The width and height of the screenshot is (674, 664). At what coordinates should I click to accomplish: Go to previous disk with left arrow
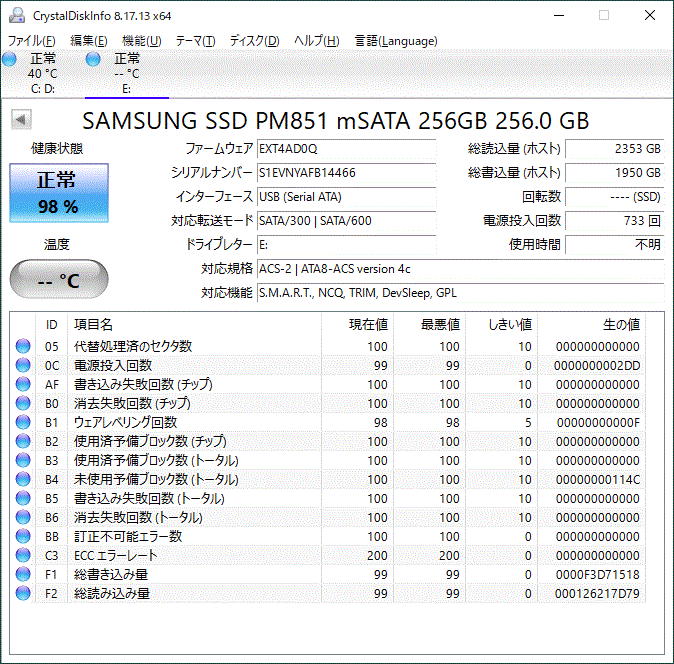[x=21, y=119]
